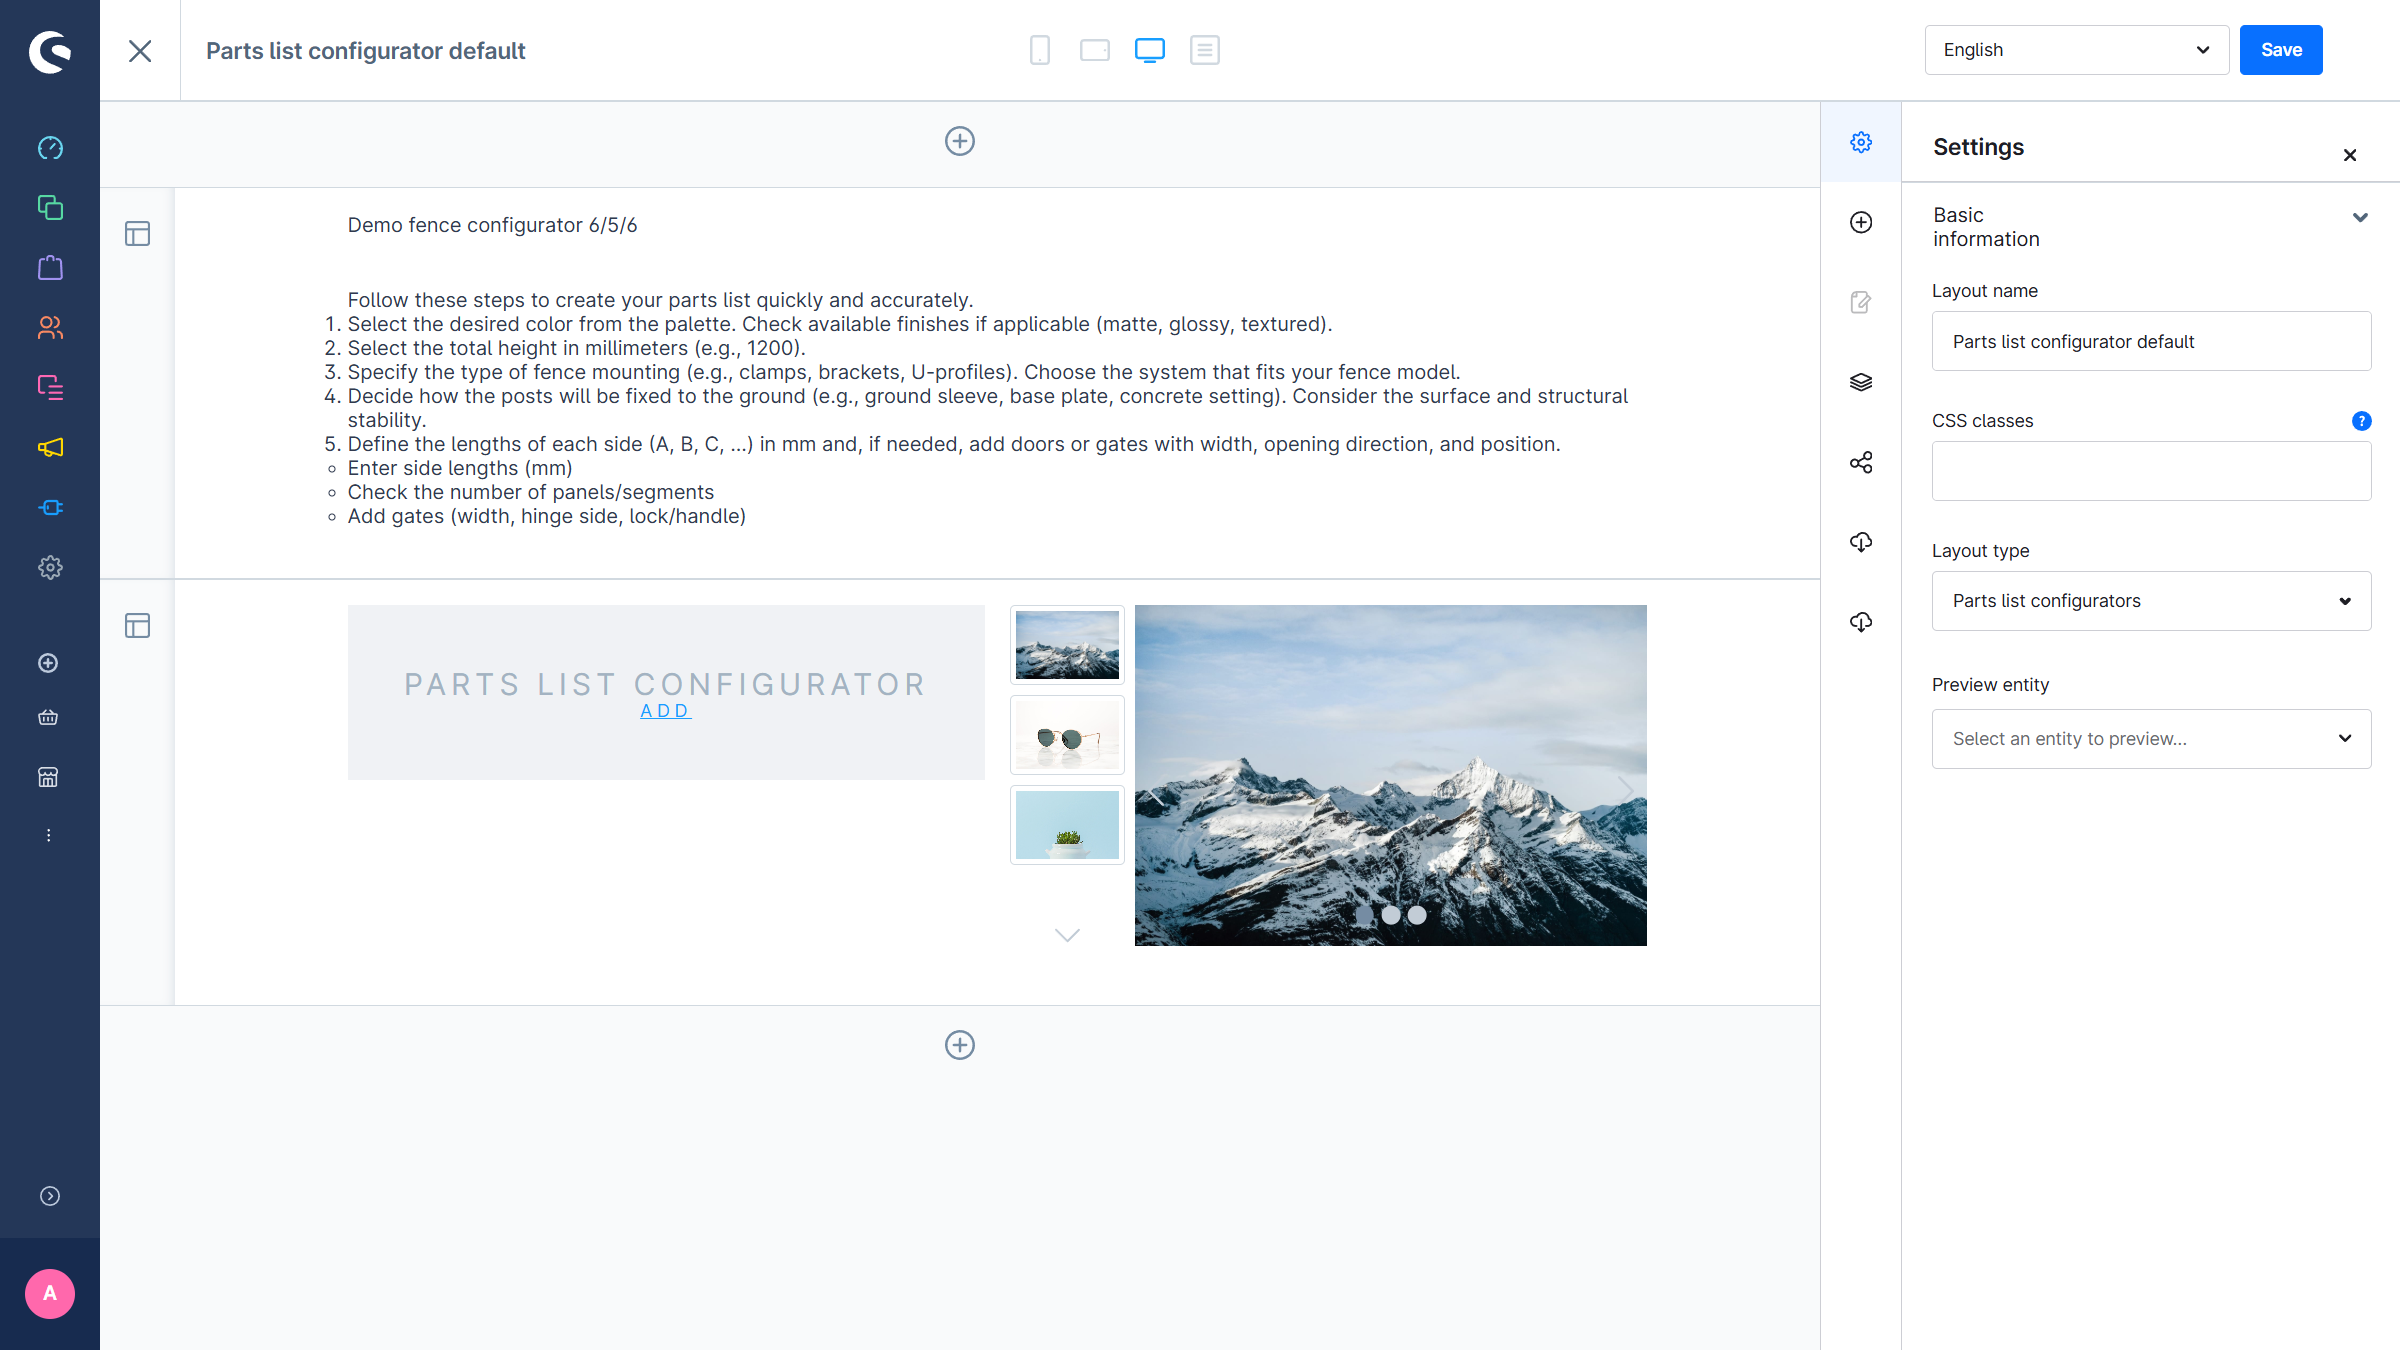Open the edit section pencil tab
This screenshot has height=1350, width=2400.
click(x=1861, y=302)
